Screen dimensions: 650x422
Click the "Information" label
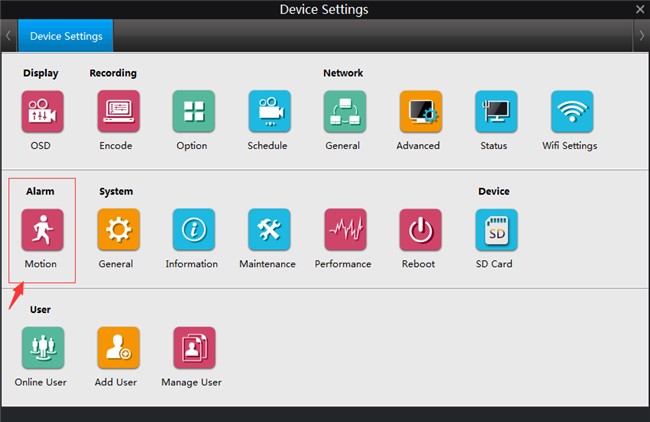tap(192, 264)
